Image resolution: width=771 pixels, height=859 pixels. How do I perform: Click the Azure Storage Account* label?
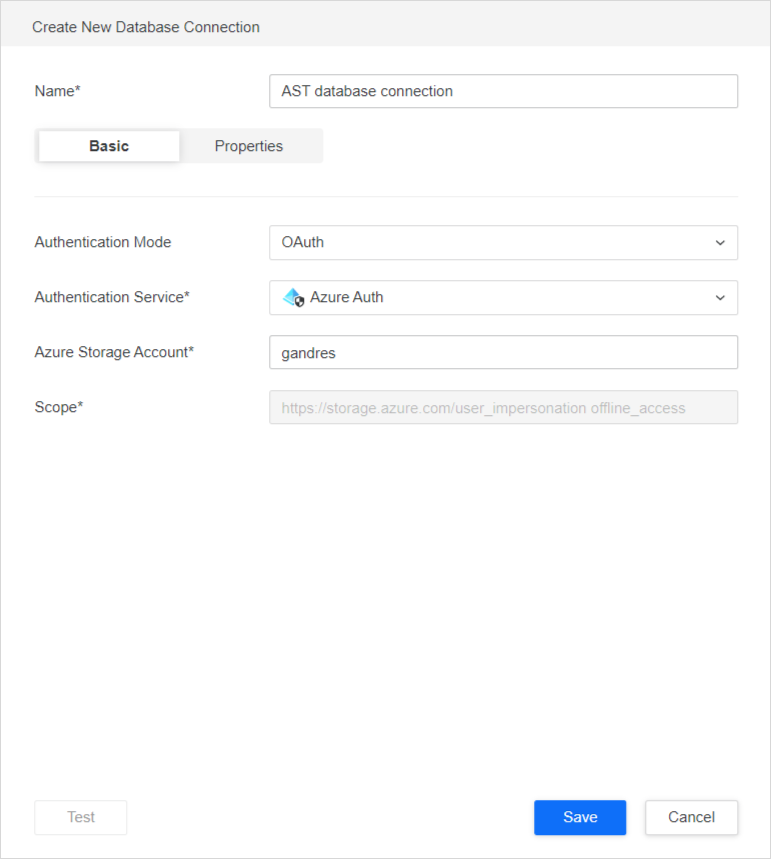(x=114, y=352)
